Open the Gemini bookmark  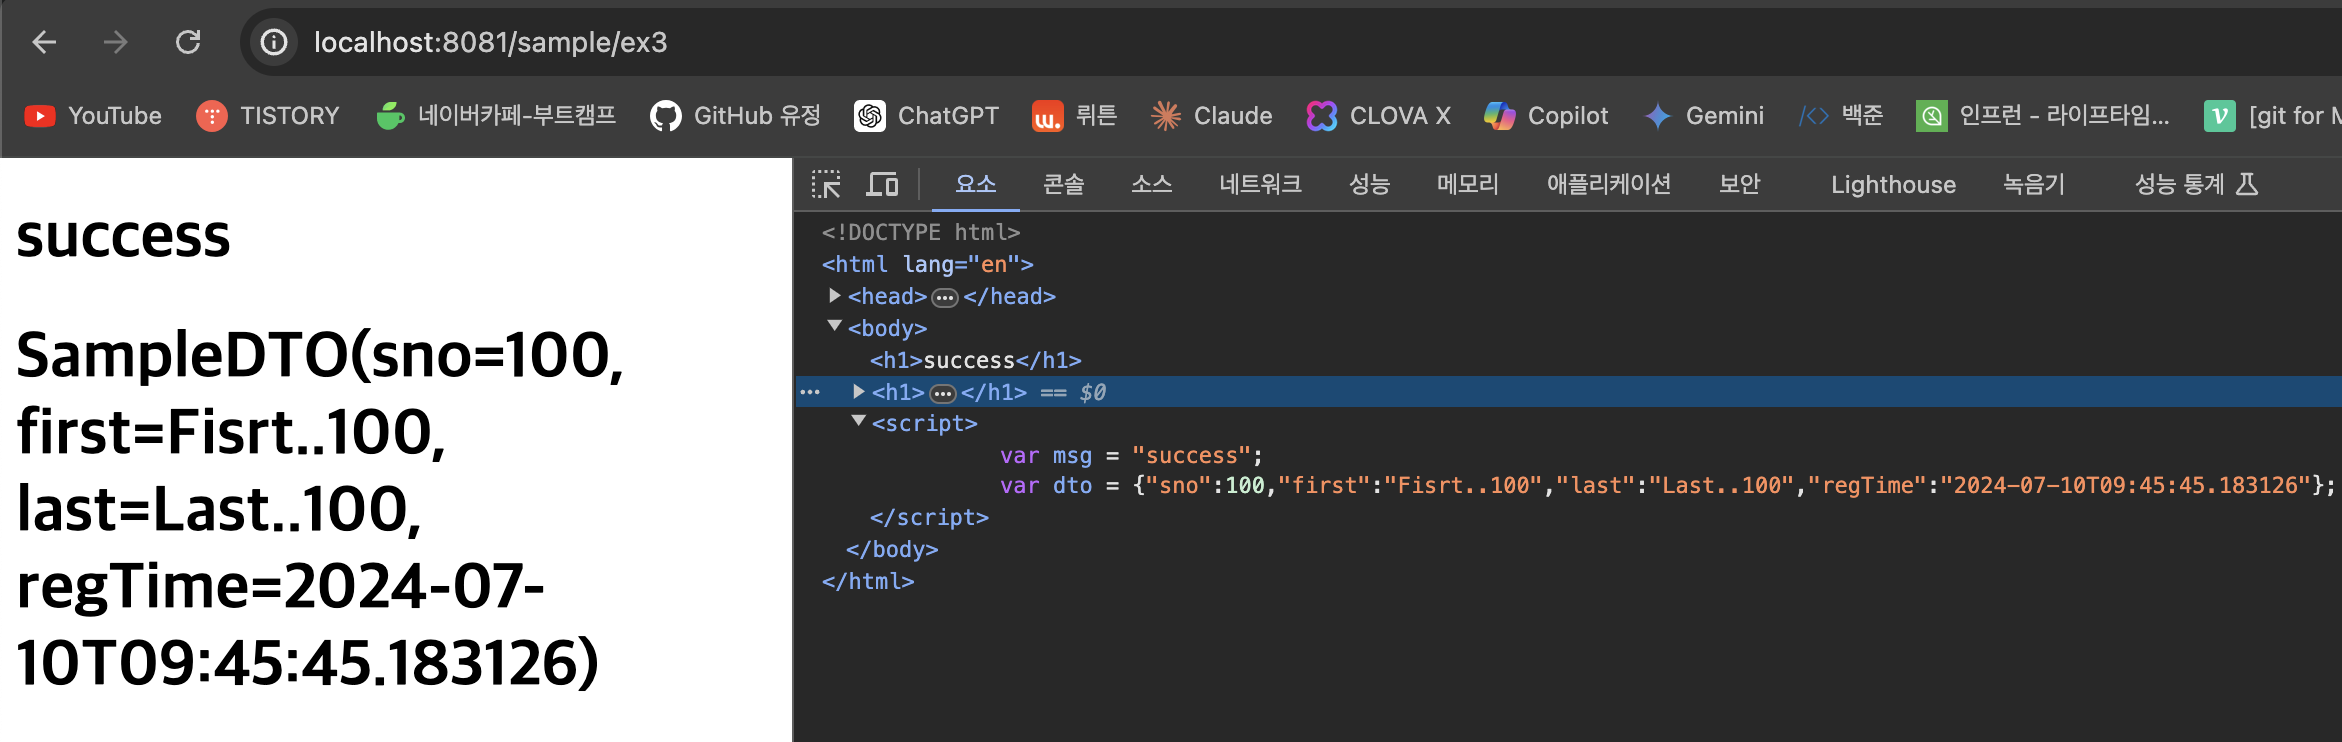coord(1704,116)
